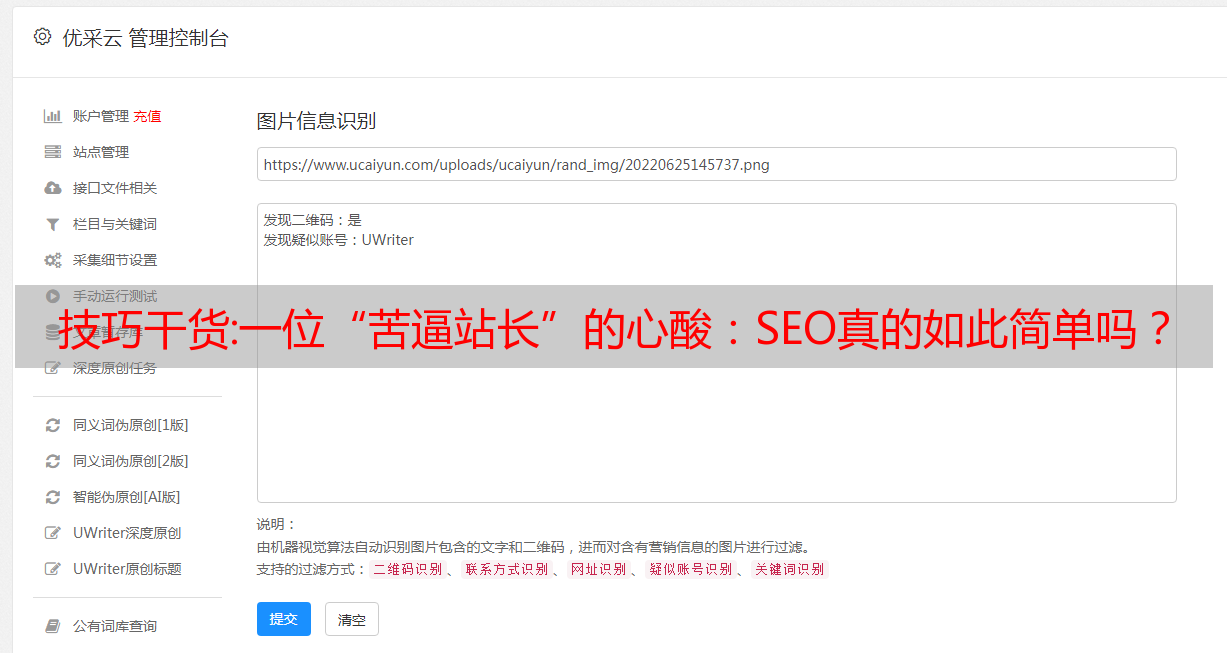Click the 发现二维码：是 result line
This screenshot has width=1227, height=653.
point(313,220)
